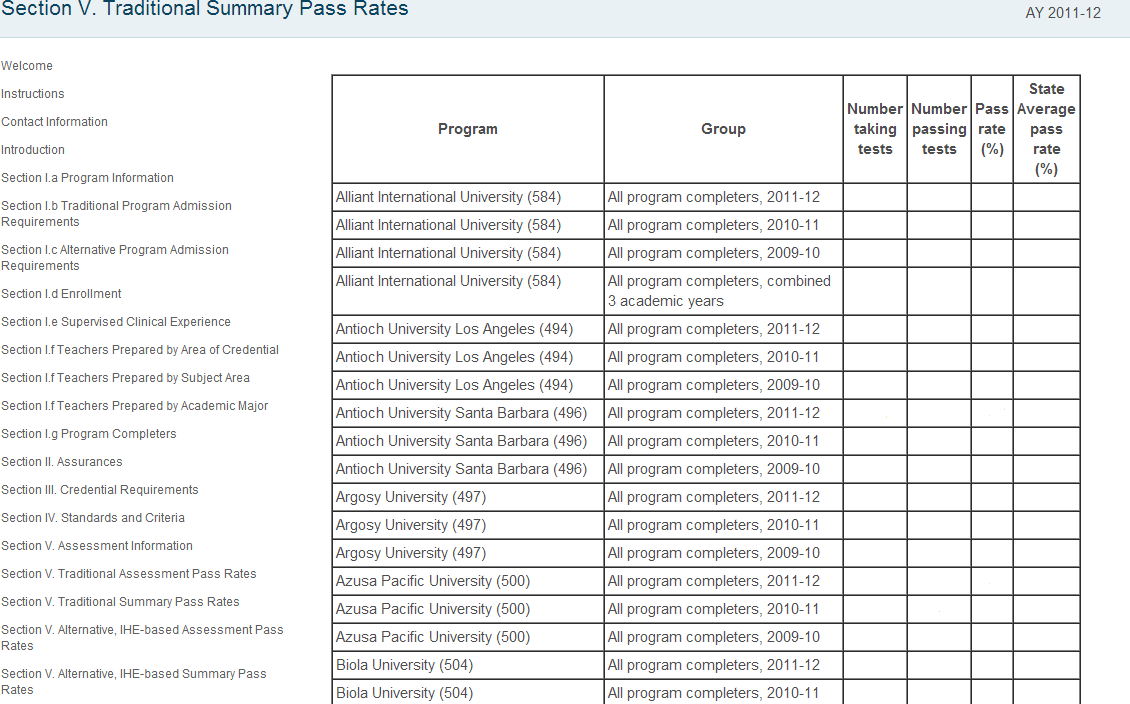Image resolution: width=1130 pixels, height=704 pixels.
Task: Open Section I.b Traditional Program Admission Requirements
Action: pyautogui.click(x=116, y=214)
